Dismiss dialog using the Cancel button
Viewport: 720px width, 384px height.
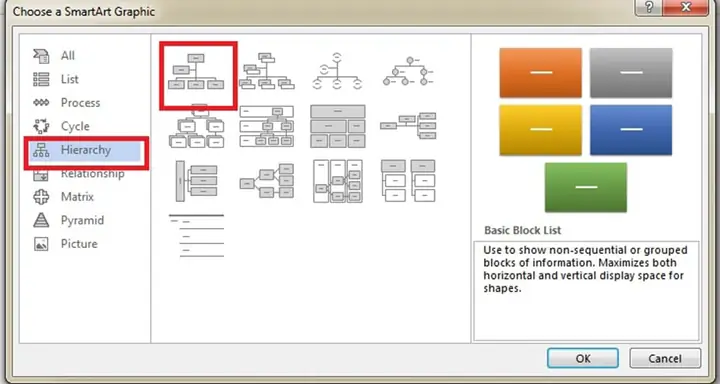tap(665, 358)
